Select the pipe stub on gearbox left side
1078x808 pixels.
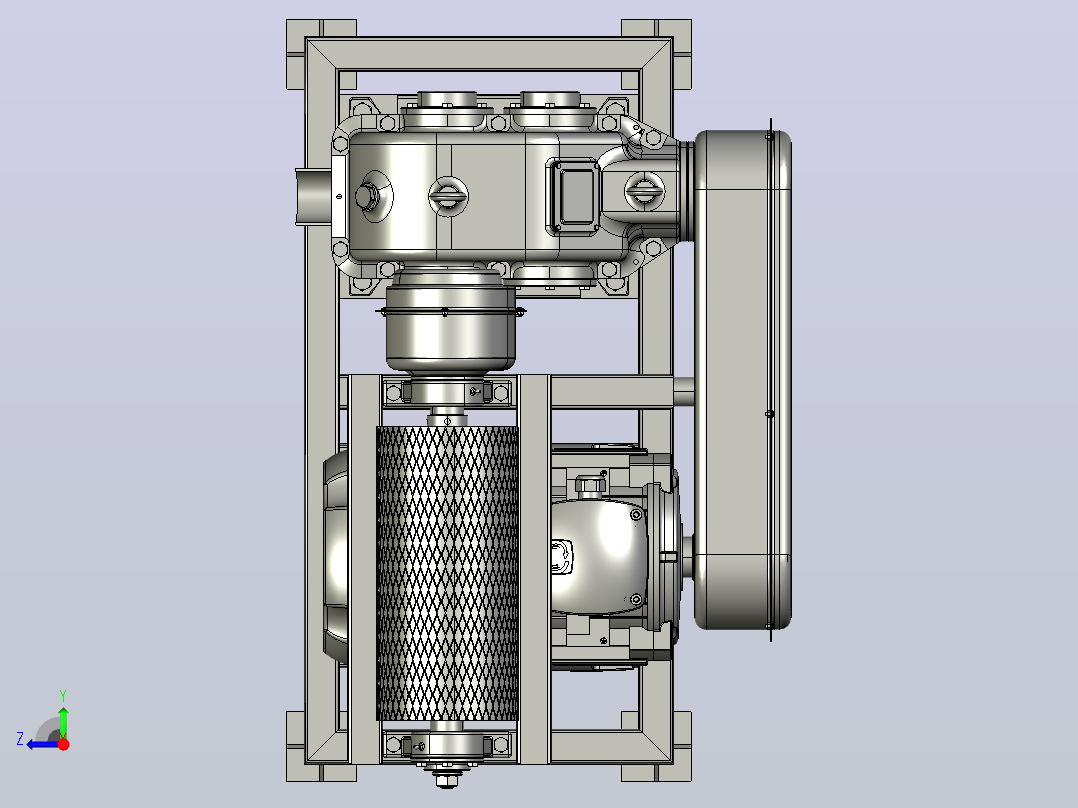(315, 196)
